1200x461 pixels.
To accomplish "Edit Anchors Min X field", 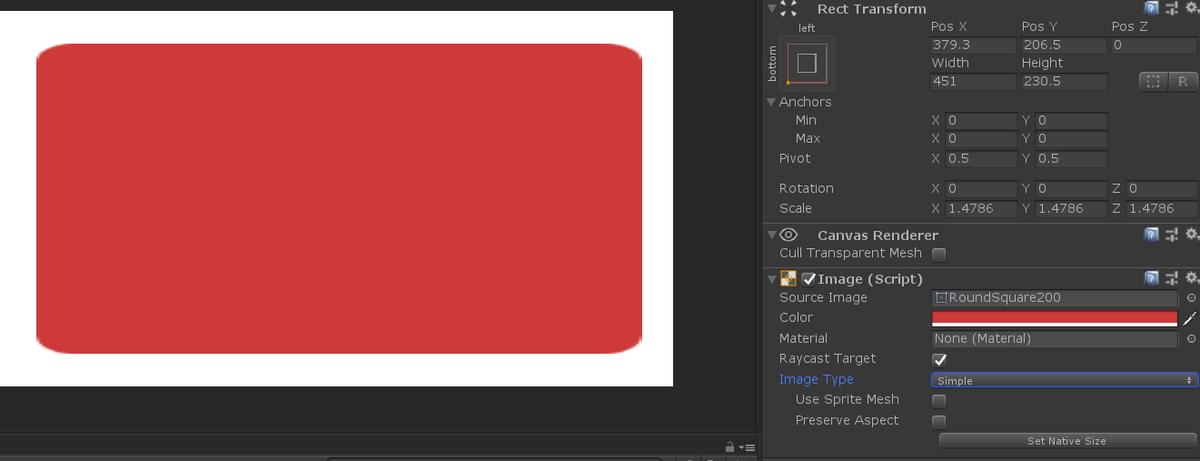I will (x=981, y=120).
